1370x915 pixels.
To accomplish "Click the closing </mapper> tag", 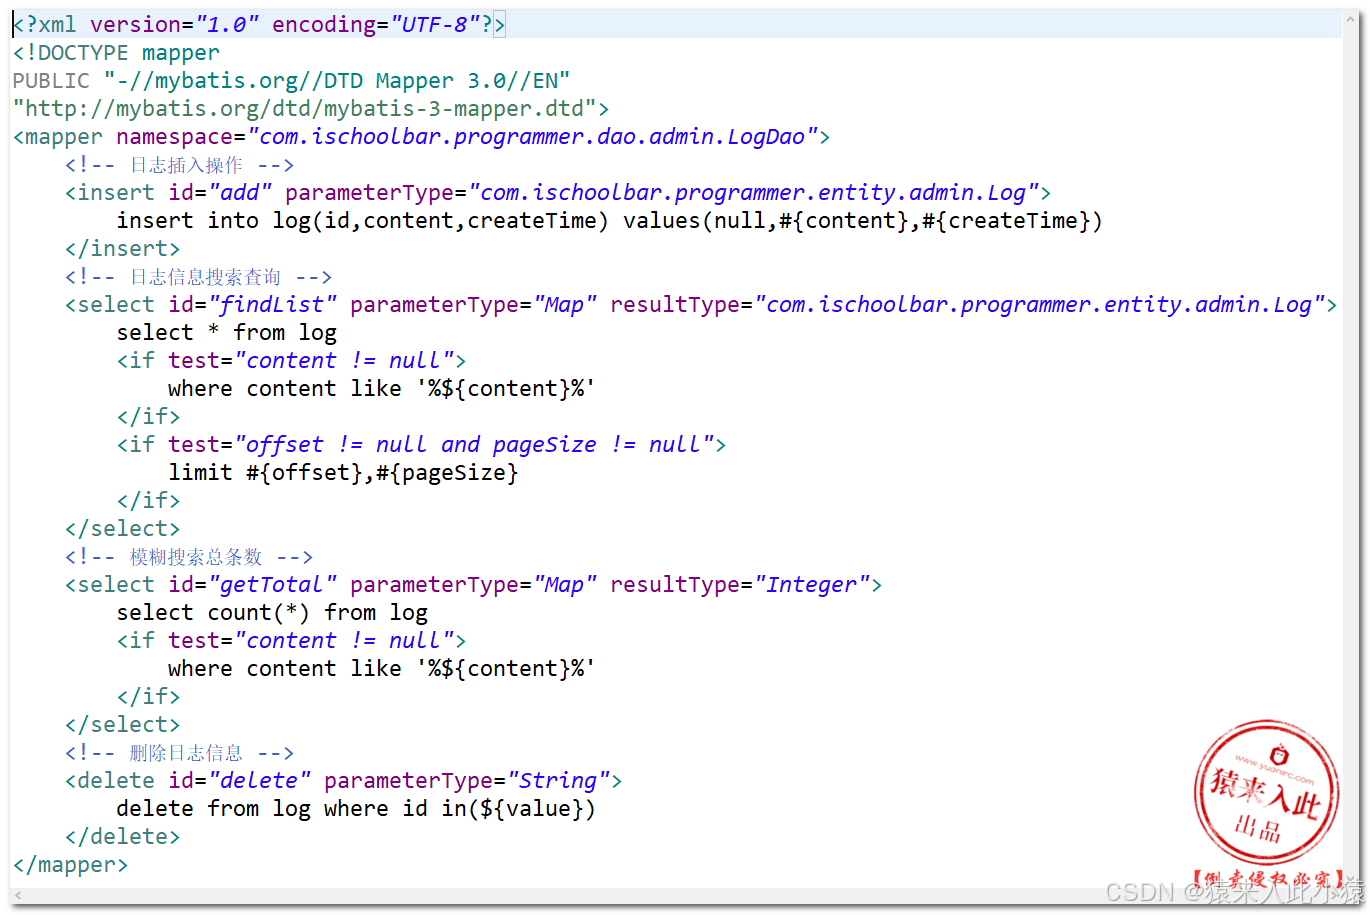I will (70, 864).
